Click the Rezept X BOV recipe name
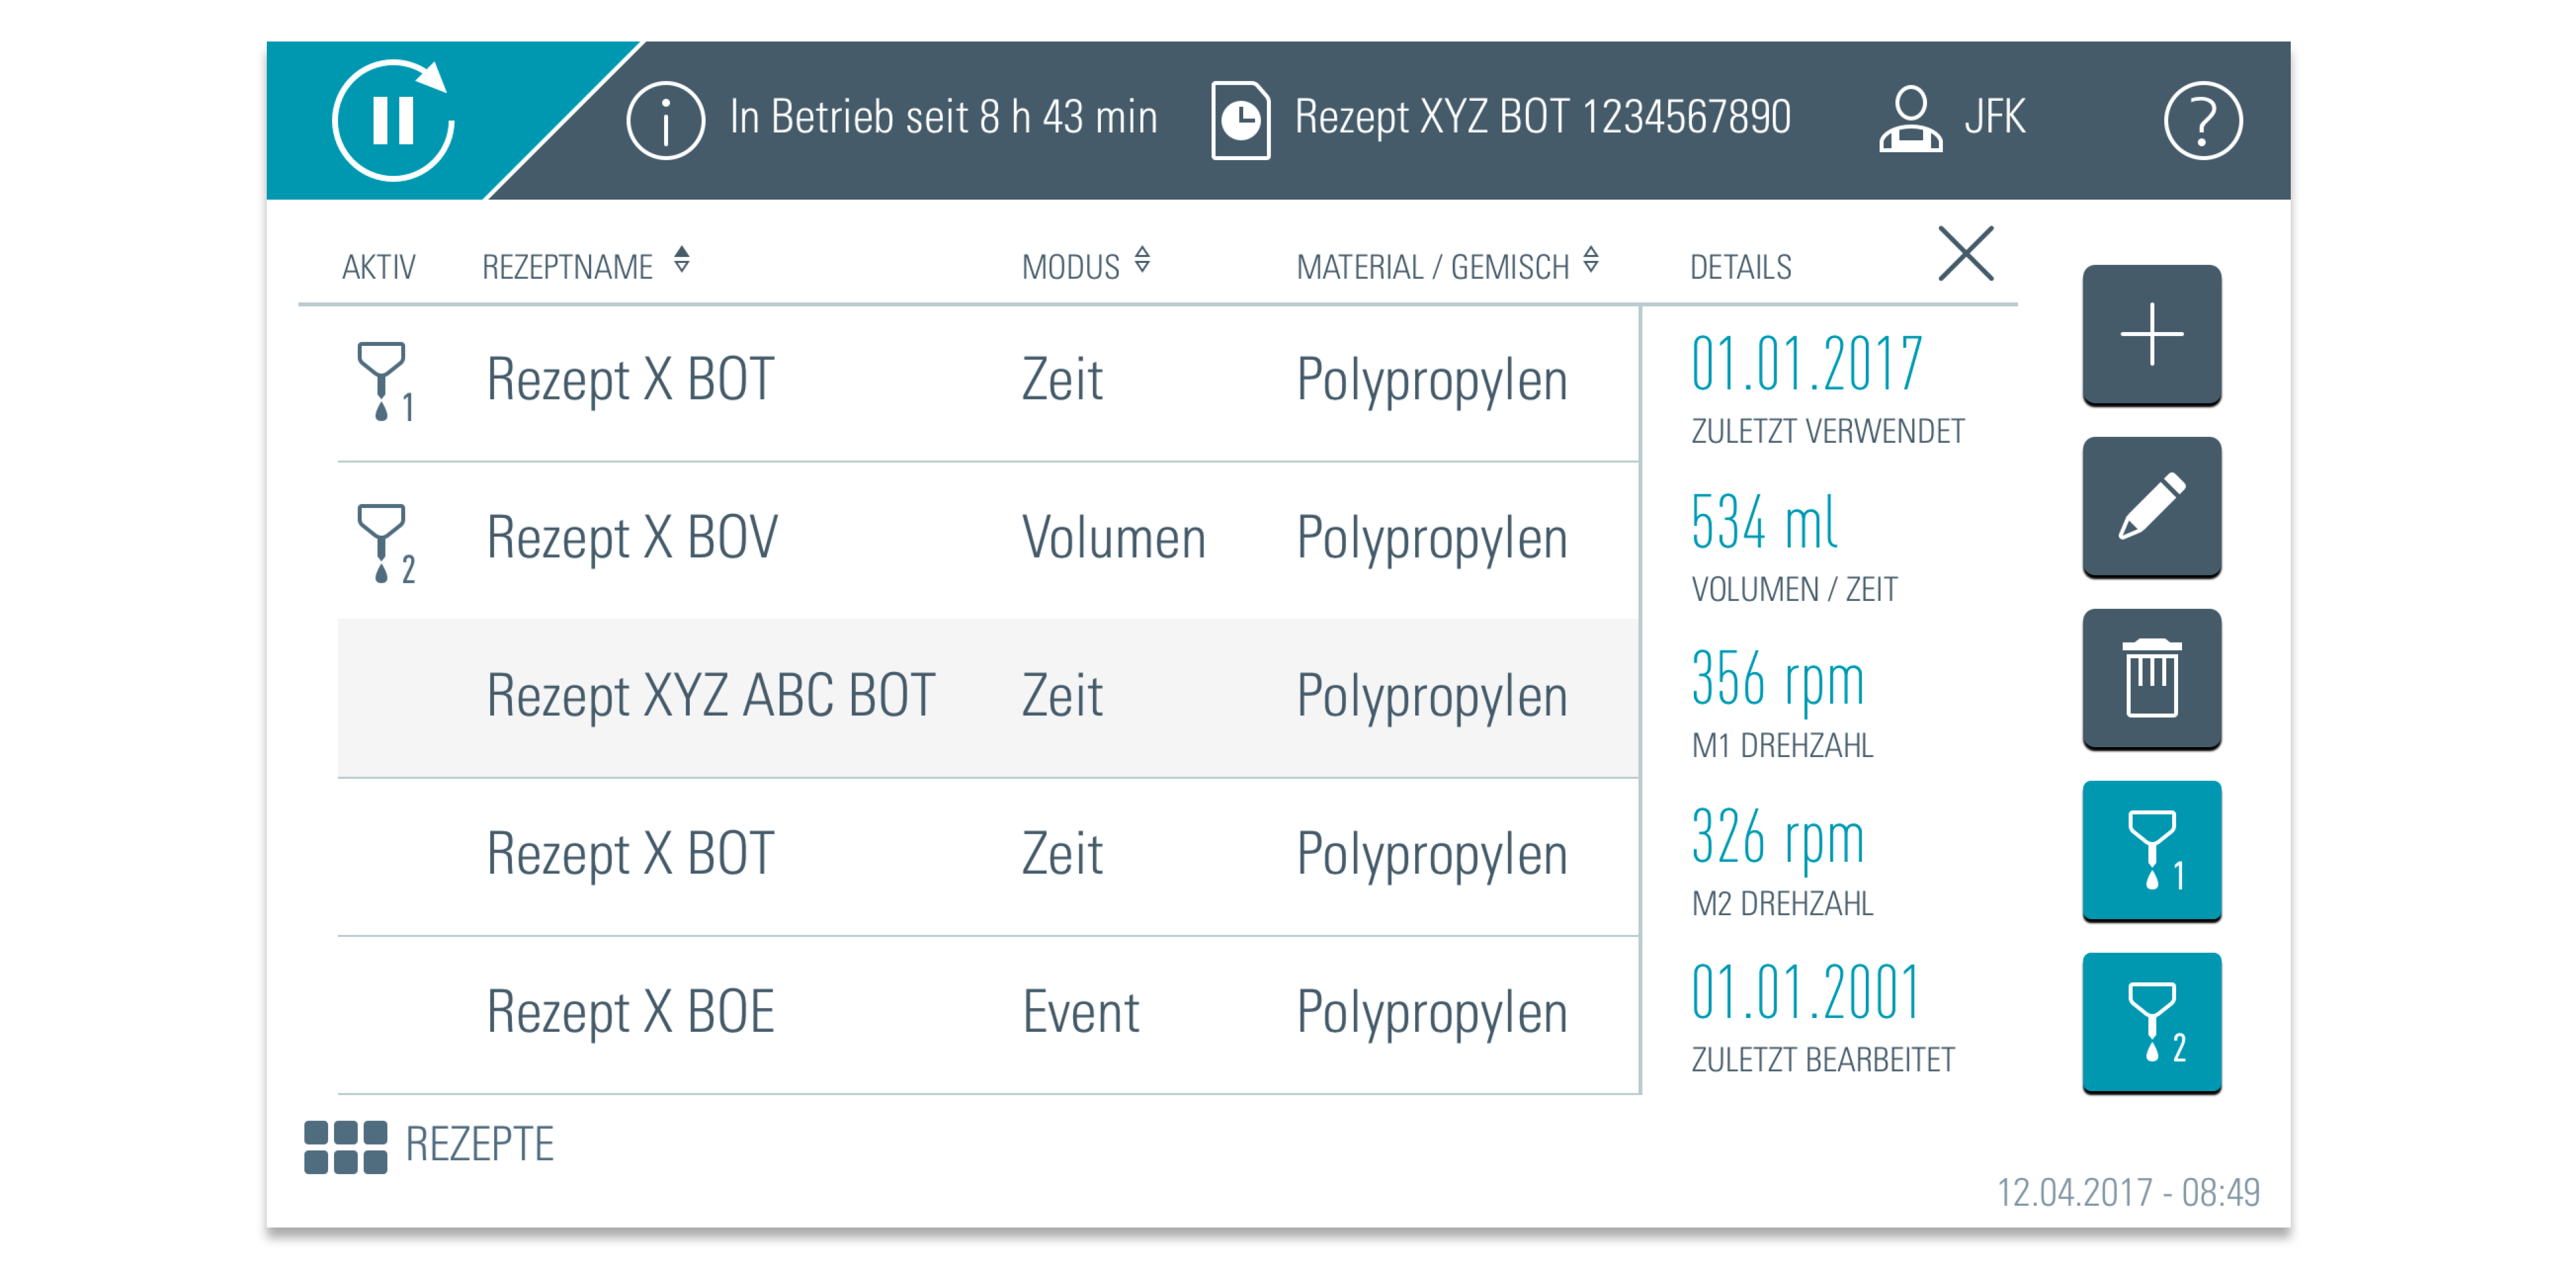Image resolution: width=2576 pixels, height=1269 pixels. (632, 538)
